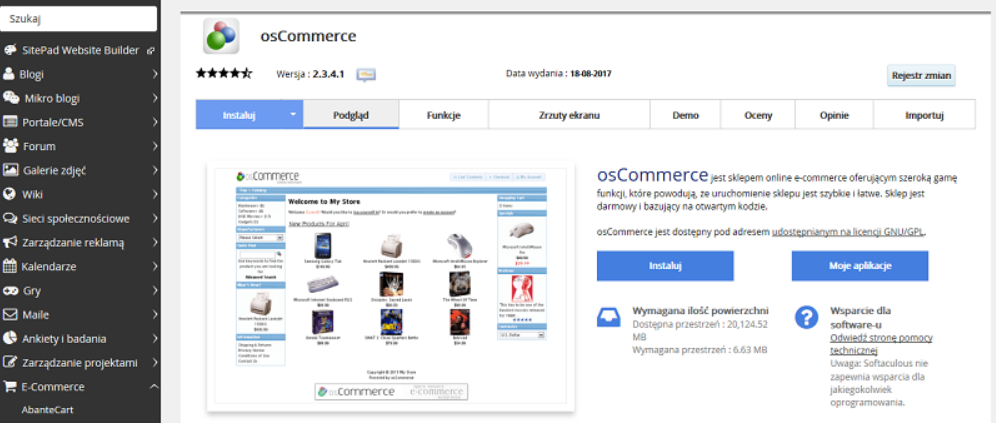Open the Importuj tab
996x423 pixels.
[x=924, y=115]
